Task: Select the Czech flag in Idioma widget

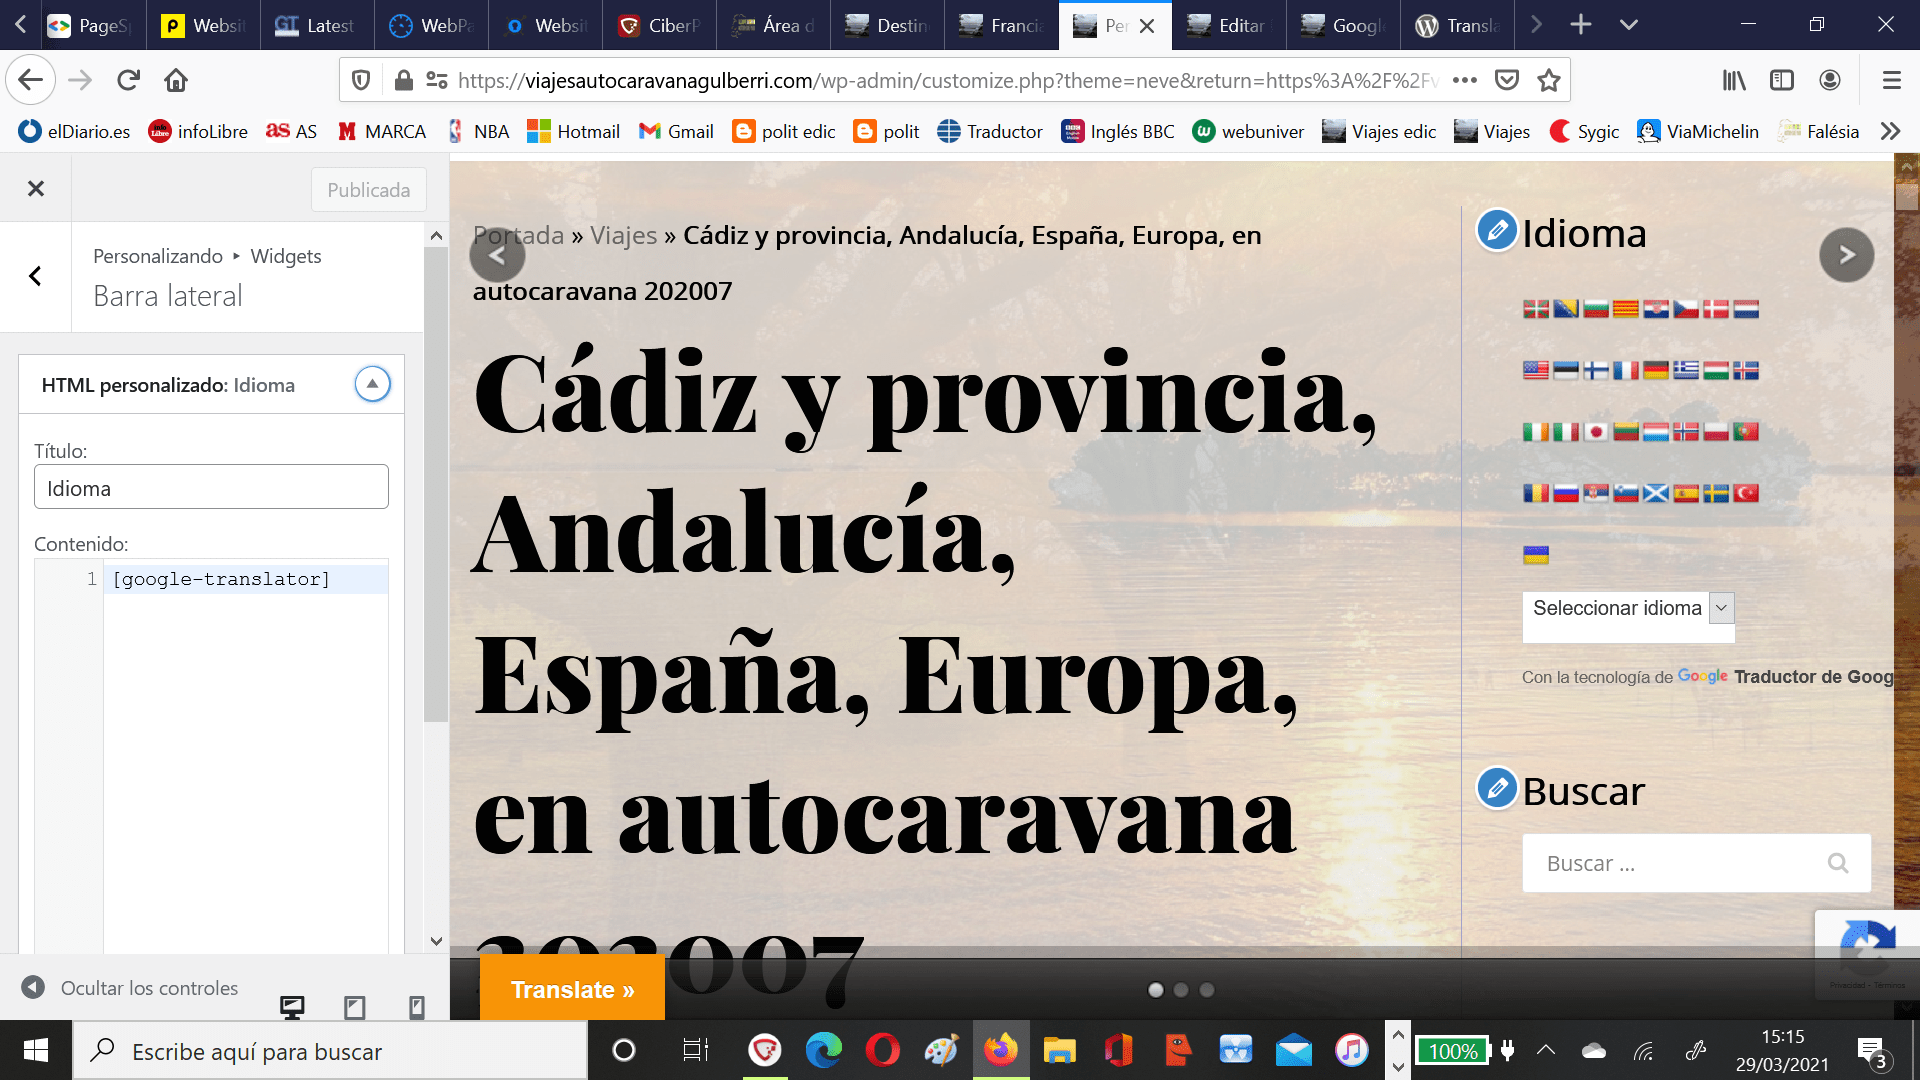Action: point(1686,309)
